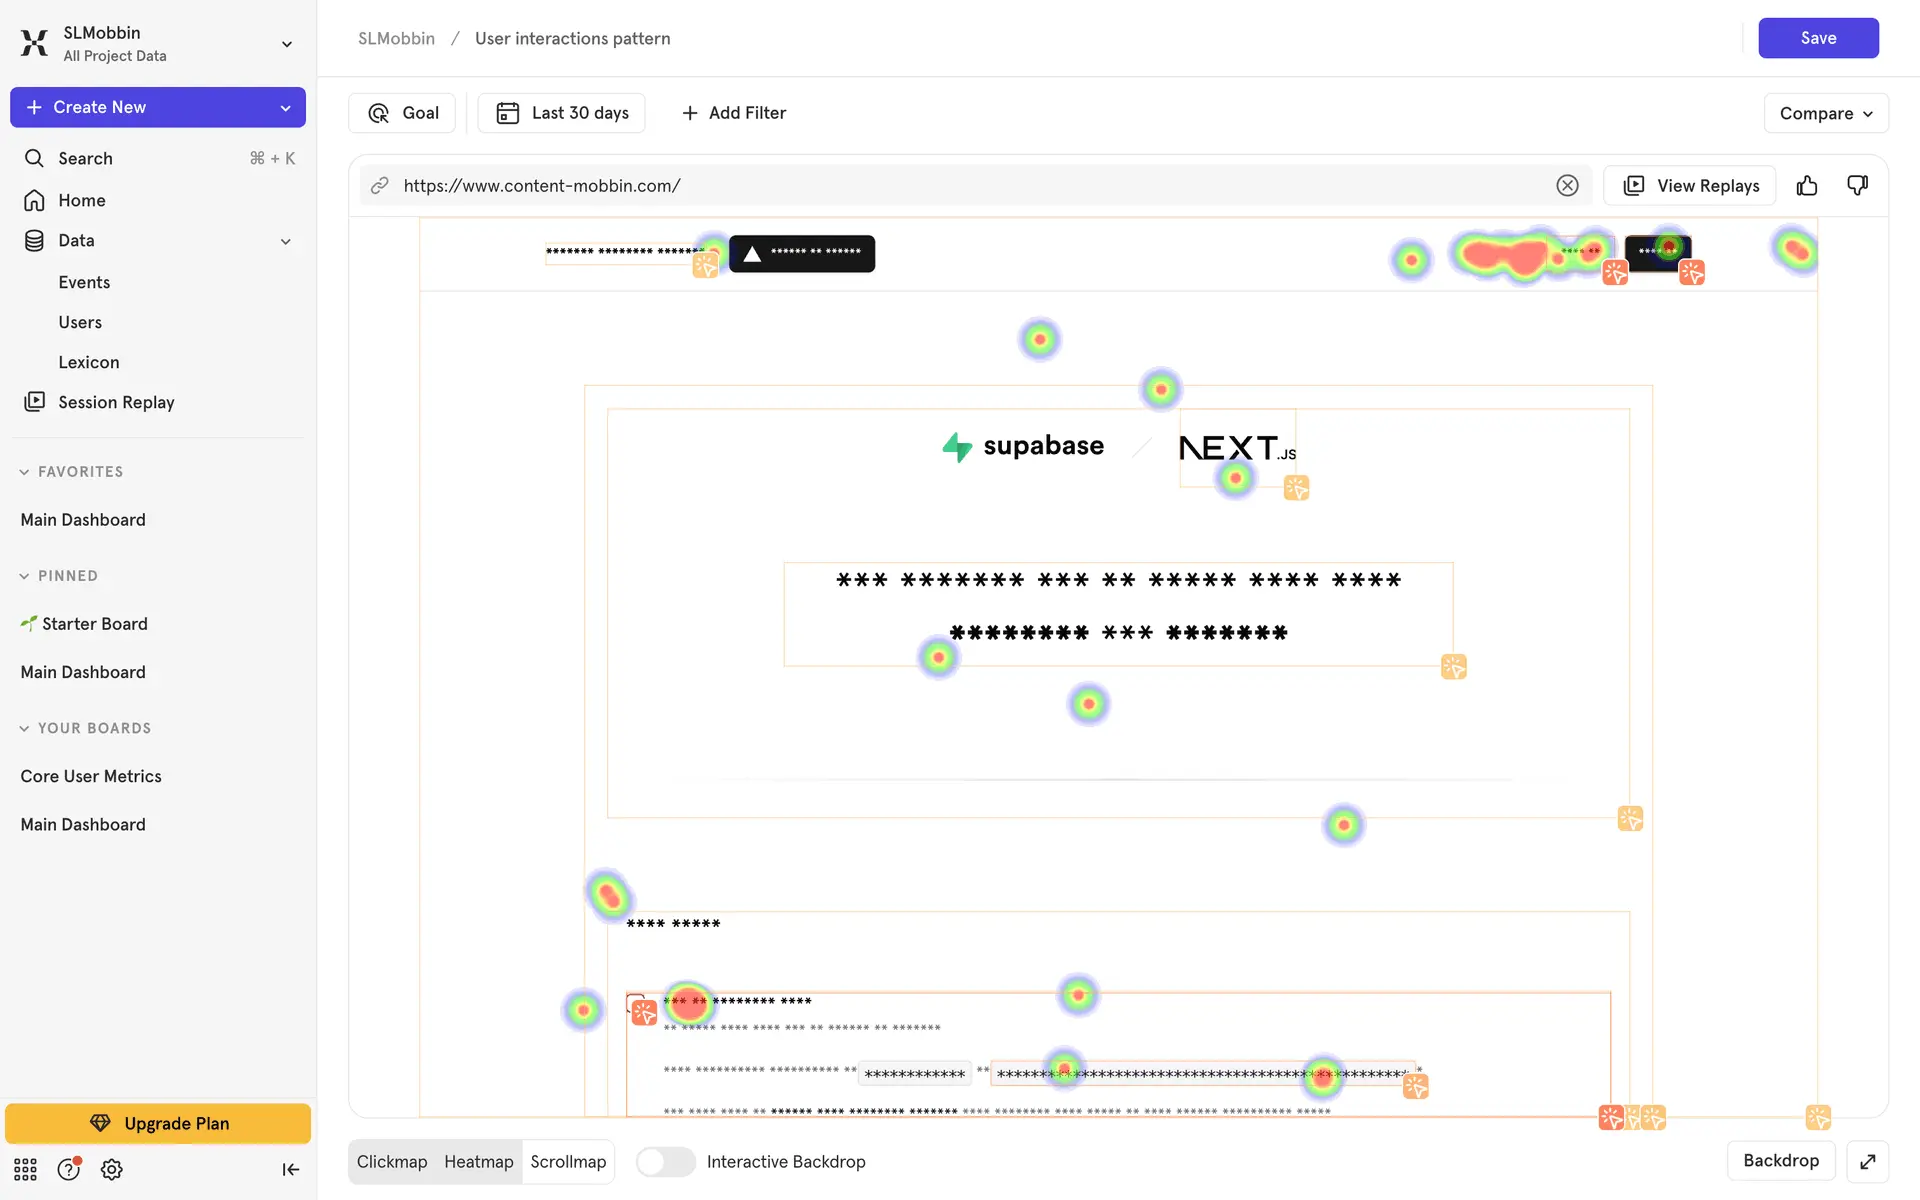Collapse the Pinned section
The height and width of the screenshot is (1200, 1920).
pos(25,576)
